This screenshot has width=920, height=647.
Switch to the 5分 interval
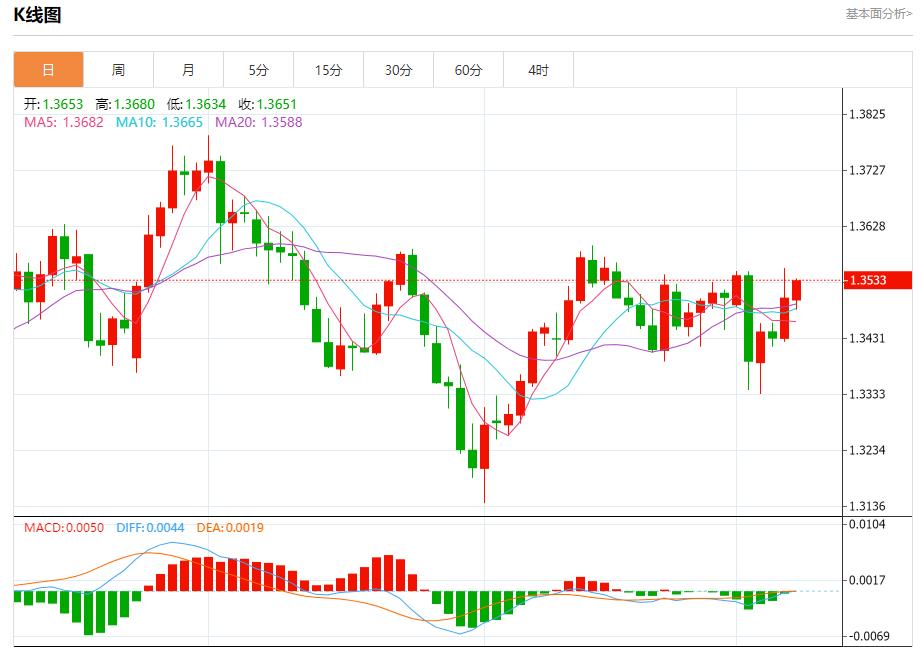coord(257,70)
